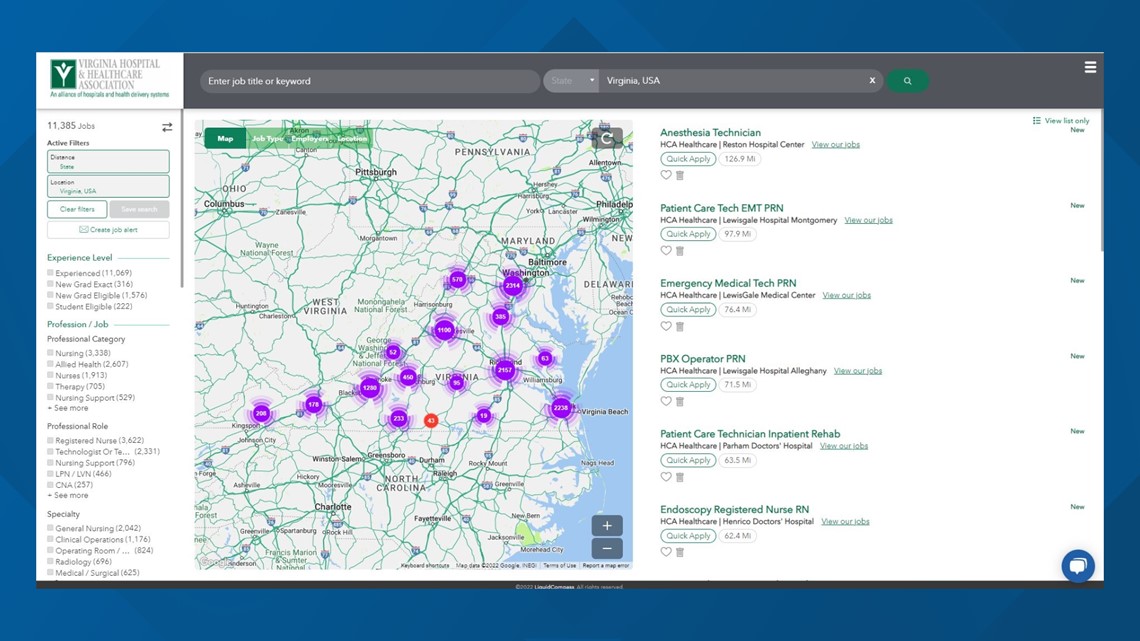Quick Apply to Anesthesia Technician
The width and height of the screenshot is (1140, 641).
[x=688, y=158]
